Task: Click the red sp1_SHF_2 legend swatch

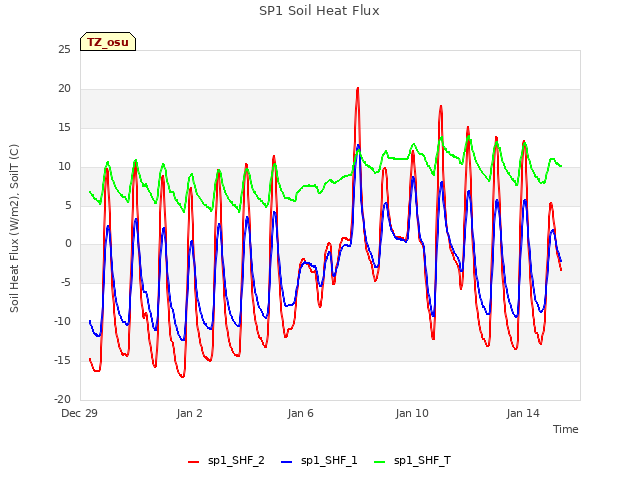Action: [193, 462]
